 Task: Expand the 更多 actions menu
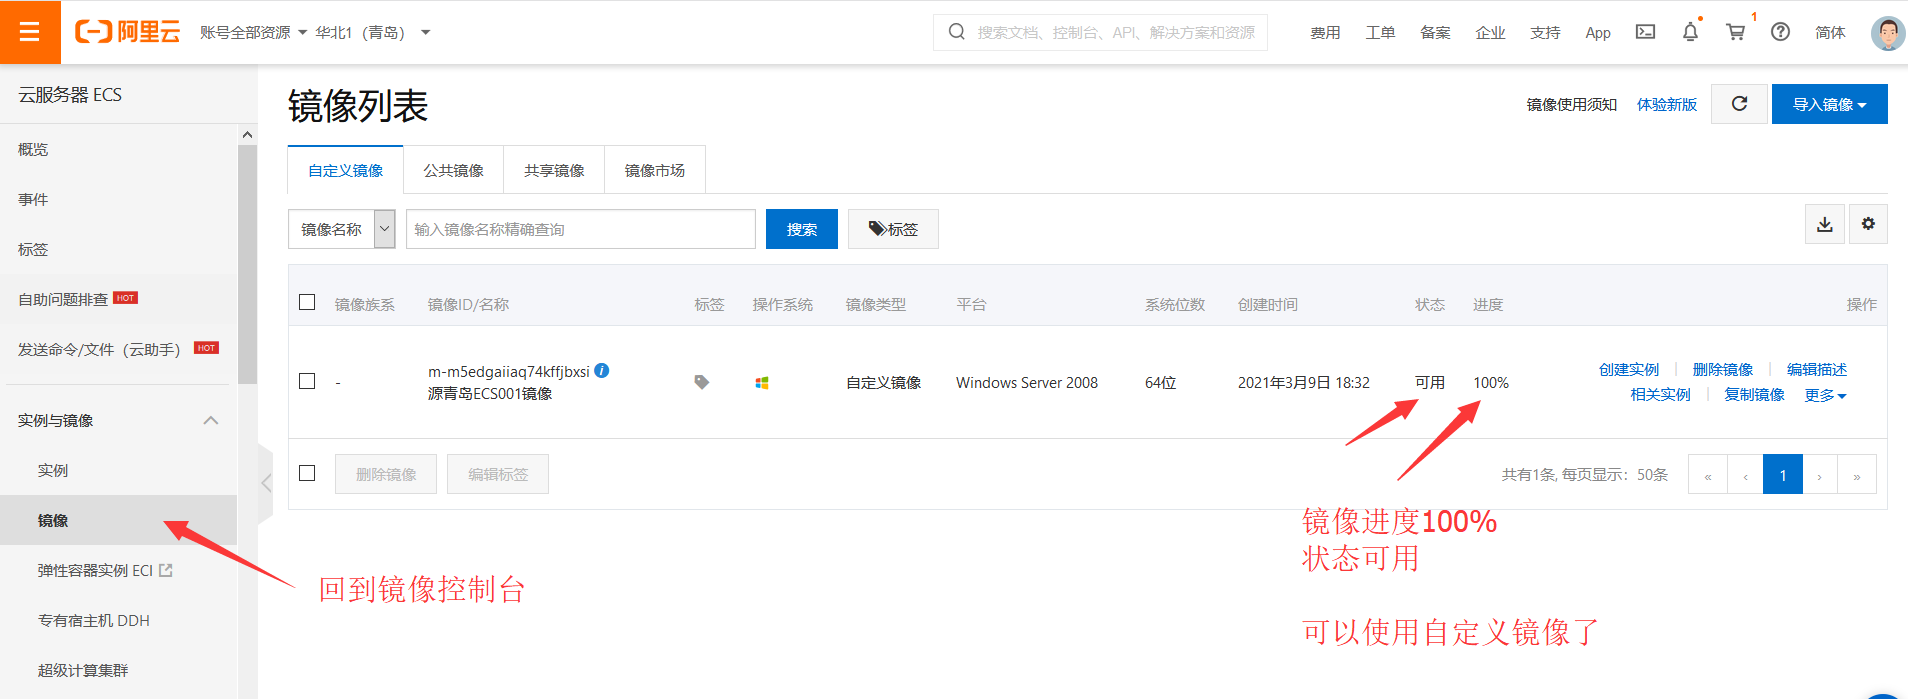click(x=1825, y=395)
